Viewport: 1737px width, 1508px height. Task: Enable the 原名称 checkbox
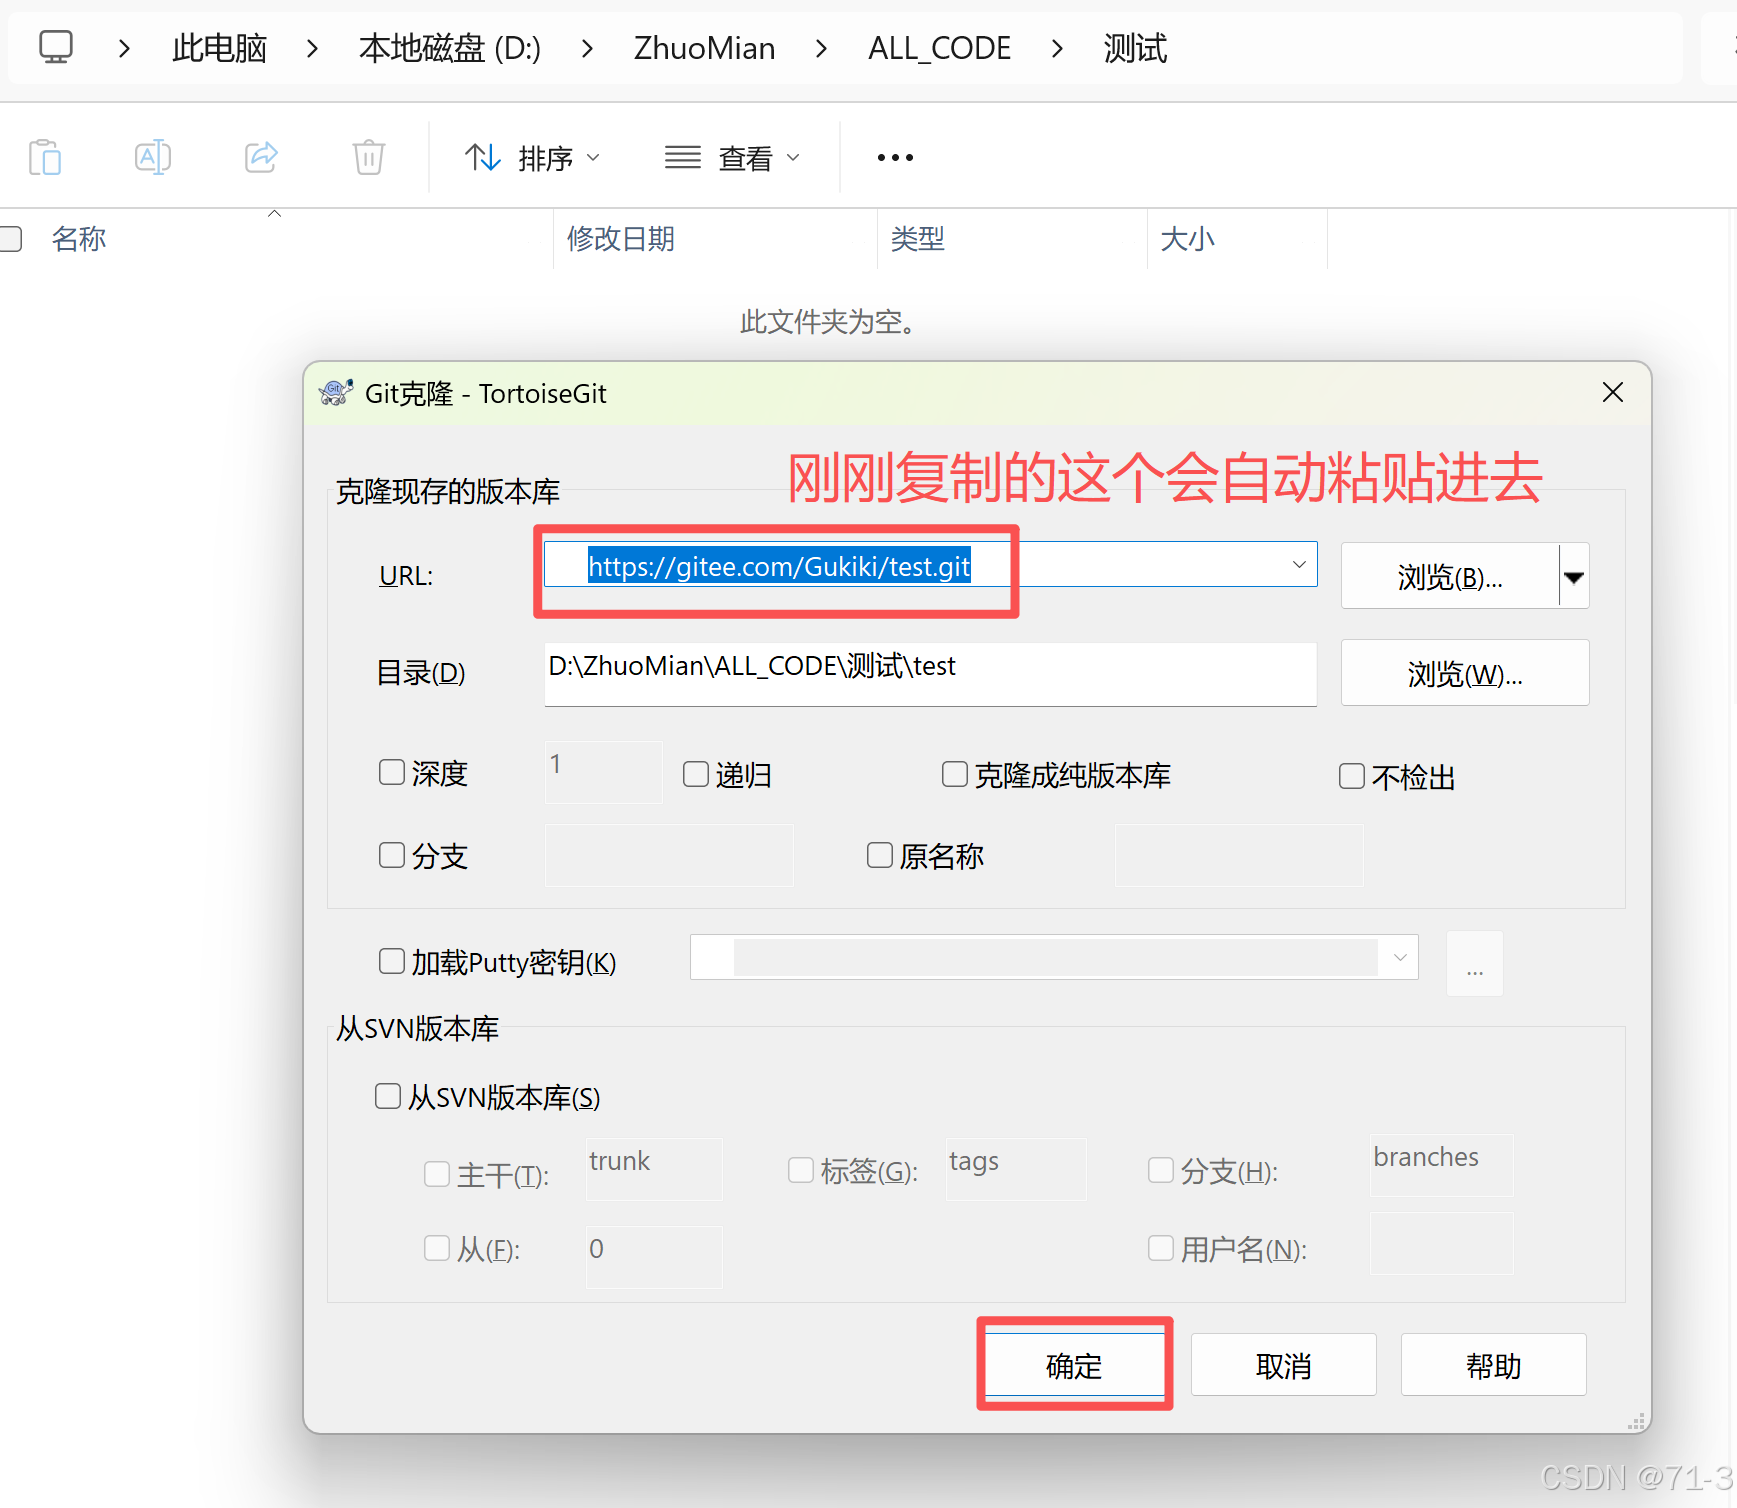pyautogui.click(x=880, y=855)
